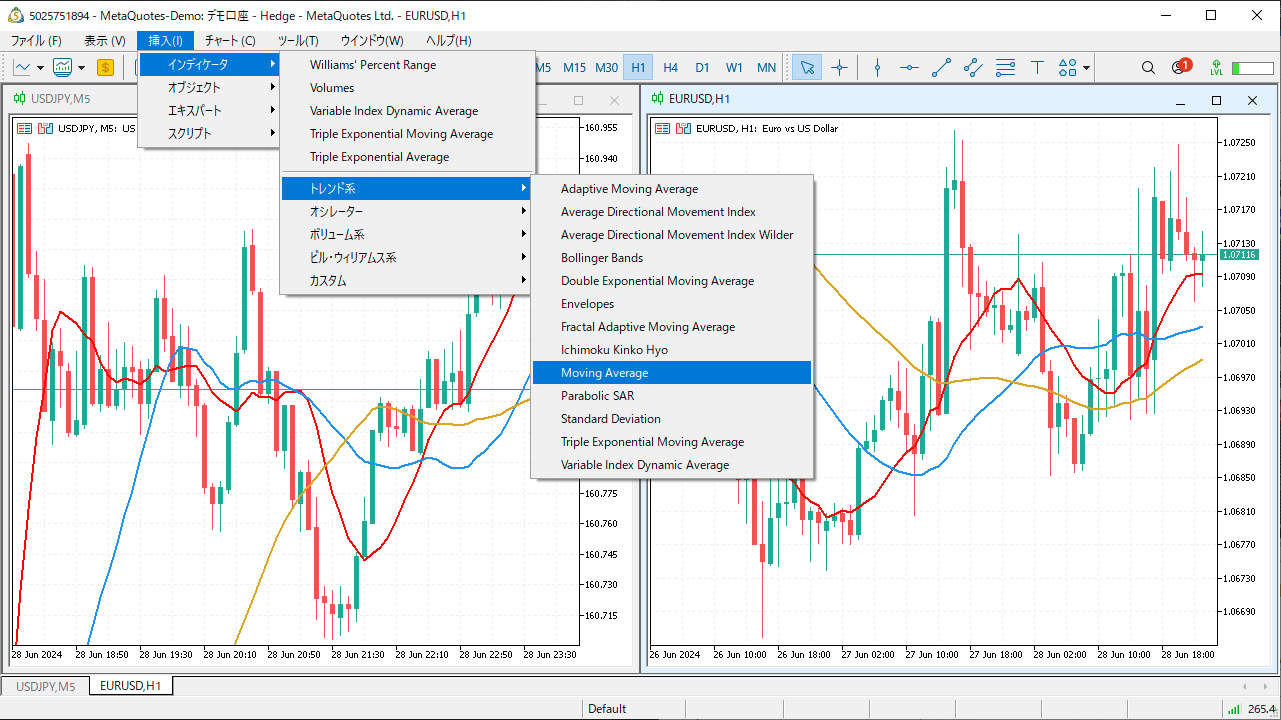Image resolution: width=1281 pixels, height=720 pixels.
Task: Click the line chart type icon
Action: pos(22,68)
